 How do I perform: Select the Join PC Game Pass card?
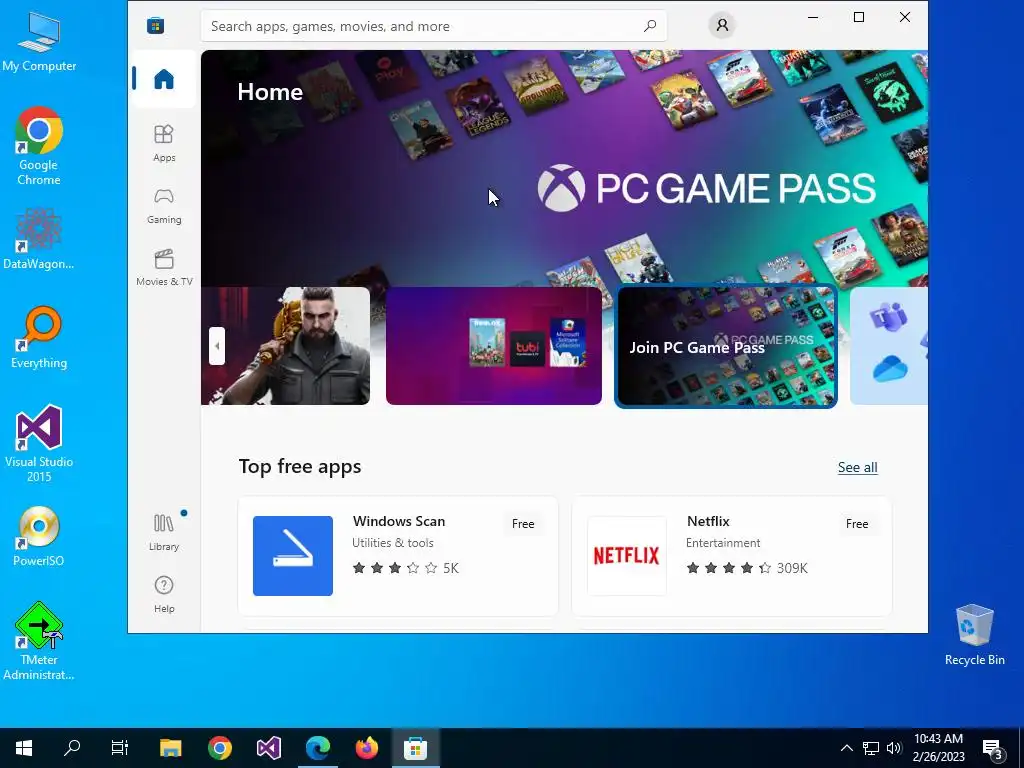pos(726,346)
